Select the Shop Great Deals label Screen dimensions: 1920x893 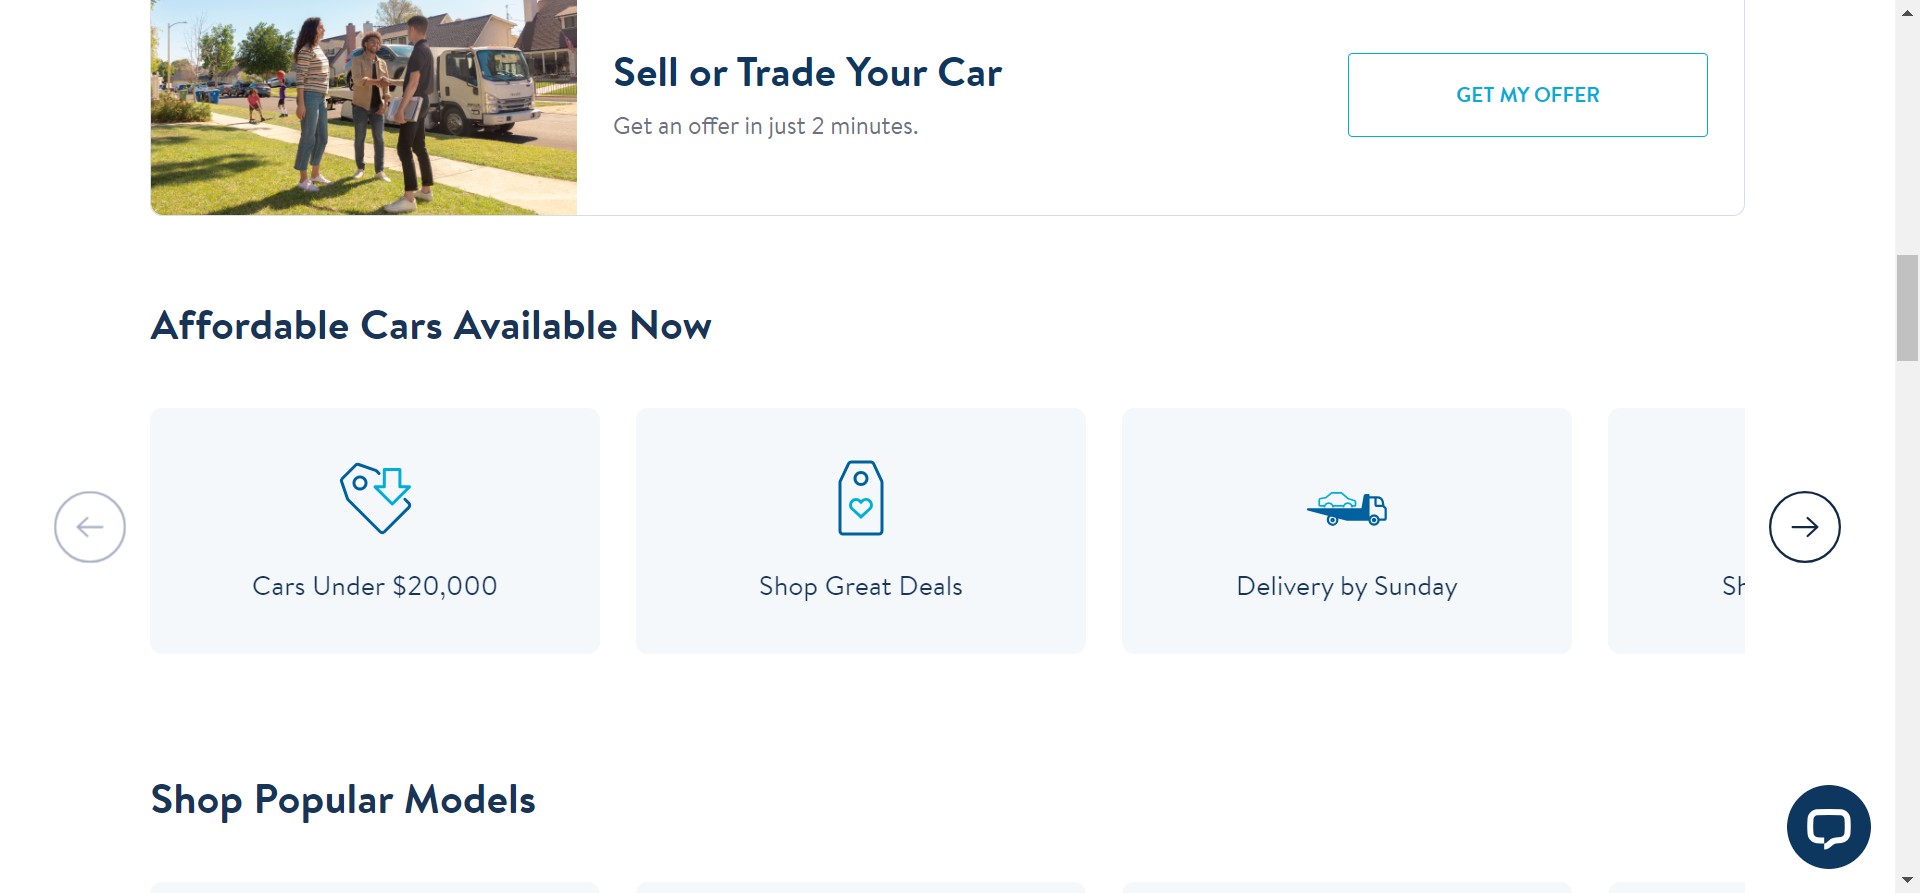click(x=860, y=586)
